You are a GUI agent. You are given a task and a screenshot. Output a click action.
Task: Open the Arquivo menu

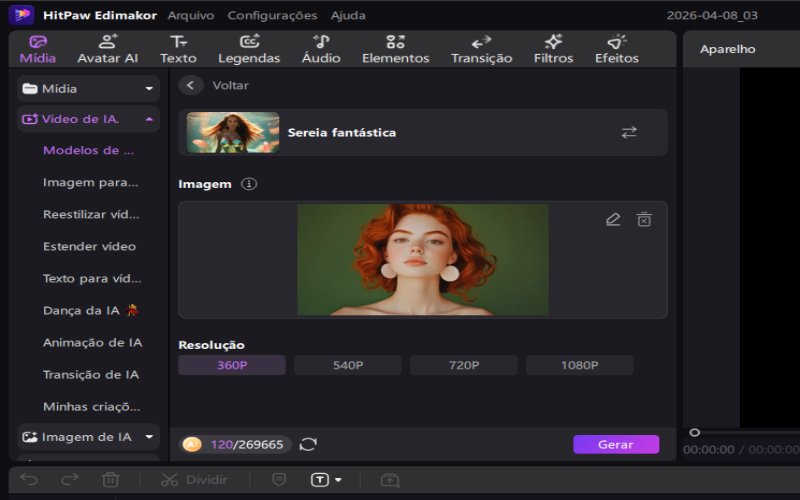191,15
